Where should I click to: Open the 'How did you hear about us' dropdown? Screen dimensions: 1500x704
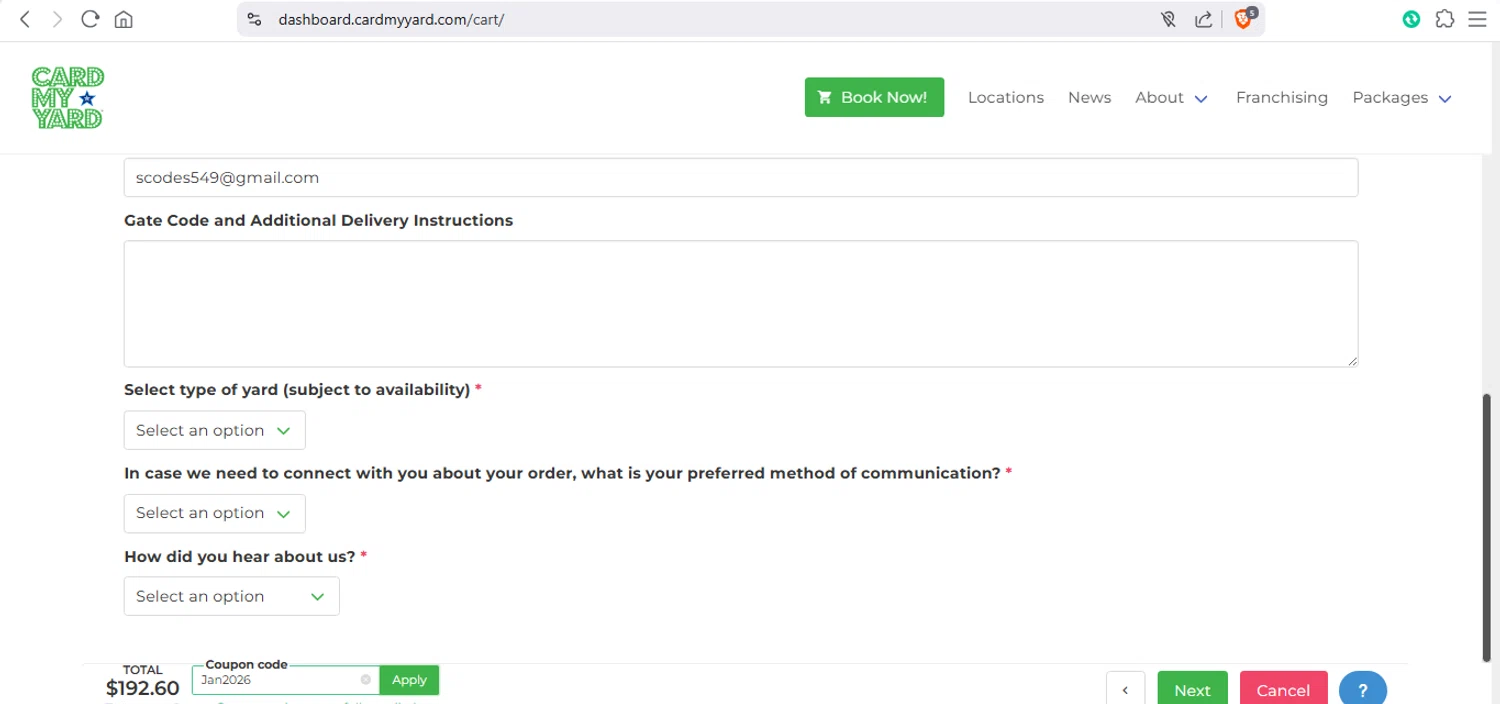coord(231,597)
